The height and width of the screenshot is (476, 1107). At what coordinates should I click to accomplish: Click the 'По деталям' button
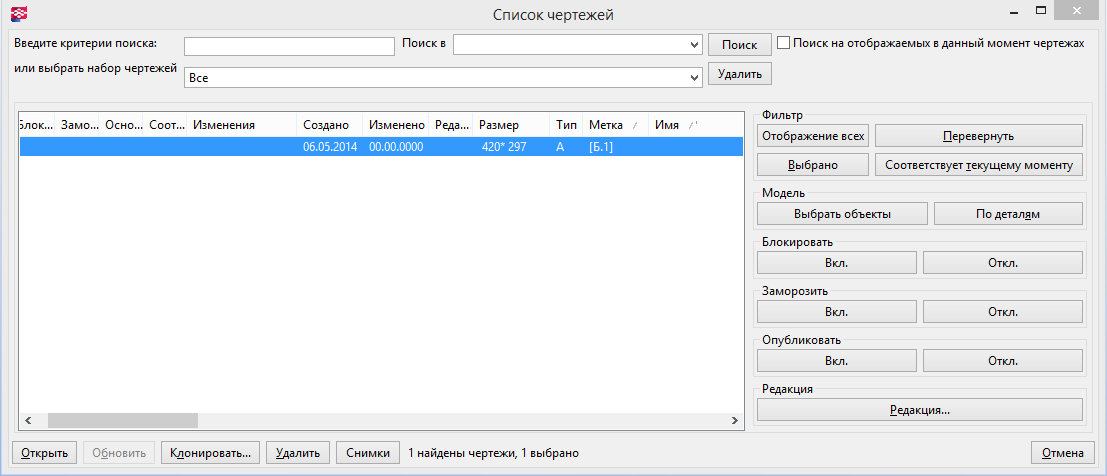coord(1008,214)
